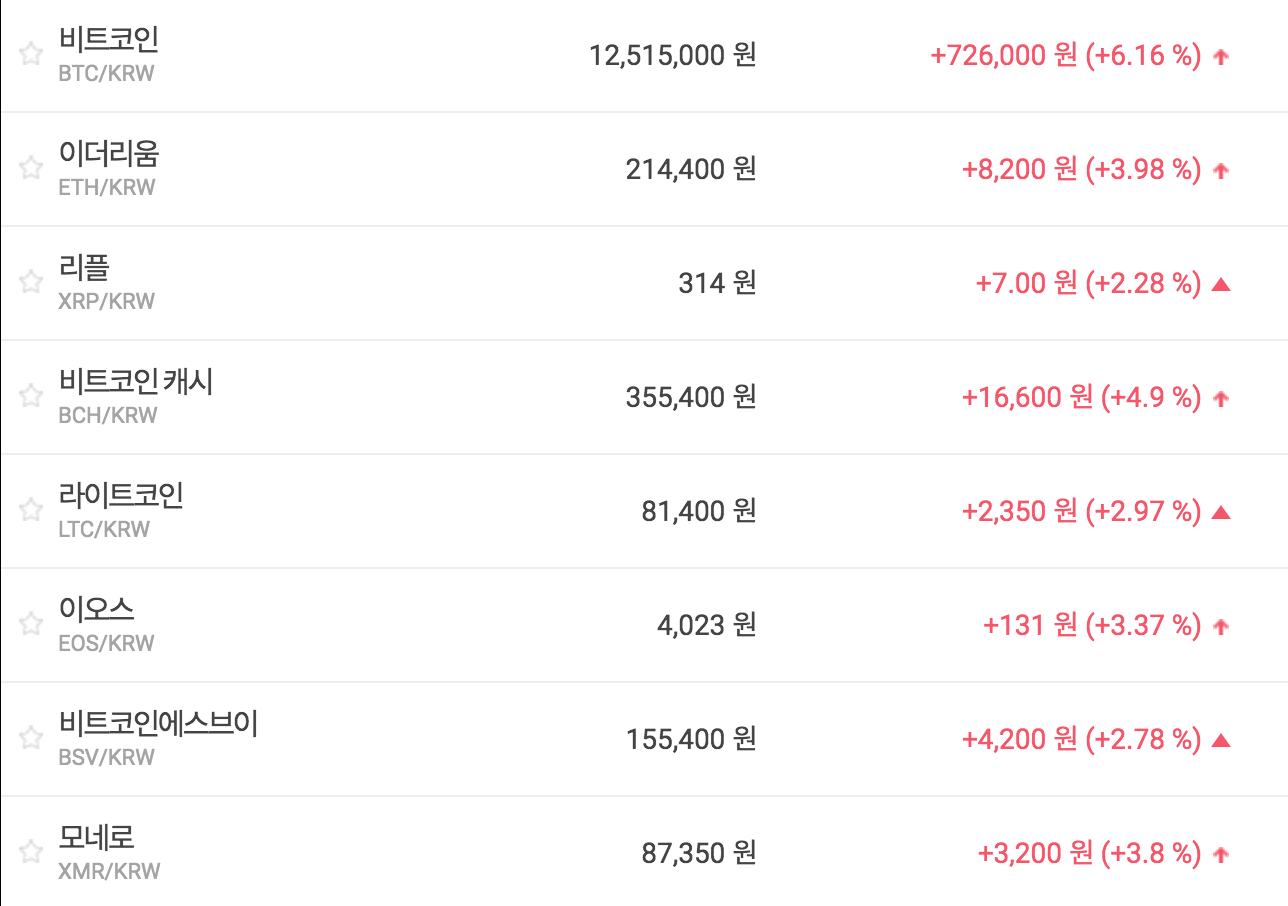
Task: Mark 이오스 as favorite via star
Action: pos(31,624)
